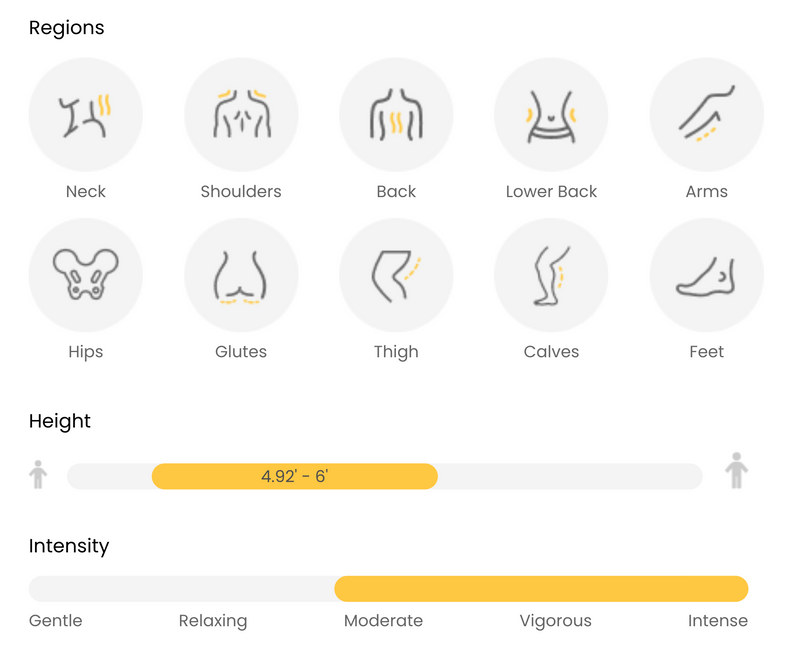
Task: Select the Hips pelvis icon
Action: click(86, 275)
